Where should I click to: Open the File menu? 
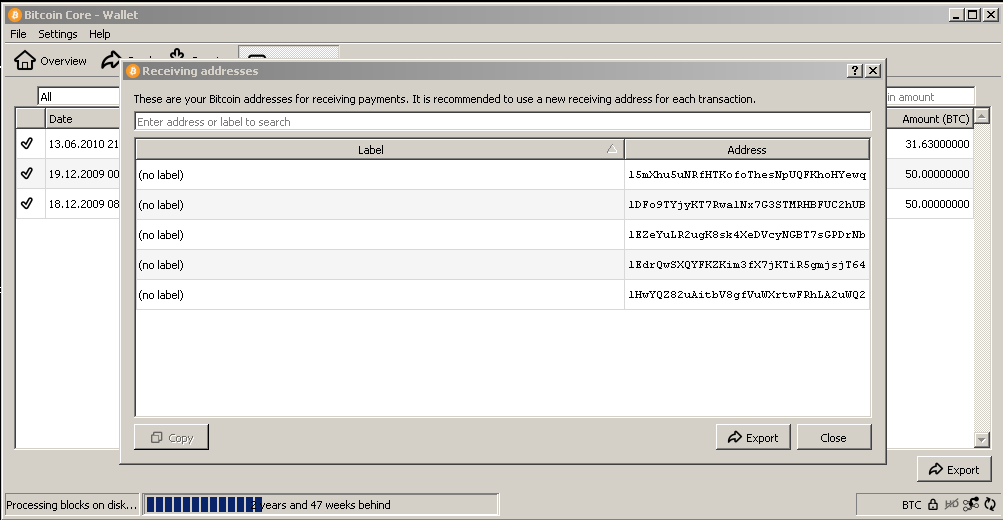18,34
